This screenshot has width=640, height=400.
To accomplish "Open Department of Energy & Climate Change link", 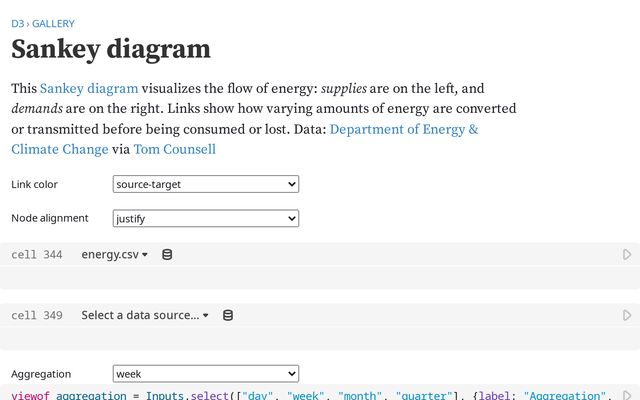I will pyautogui.click(x=403, y=129).
